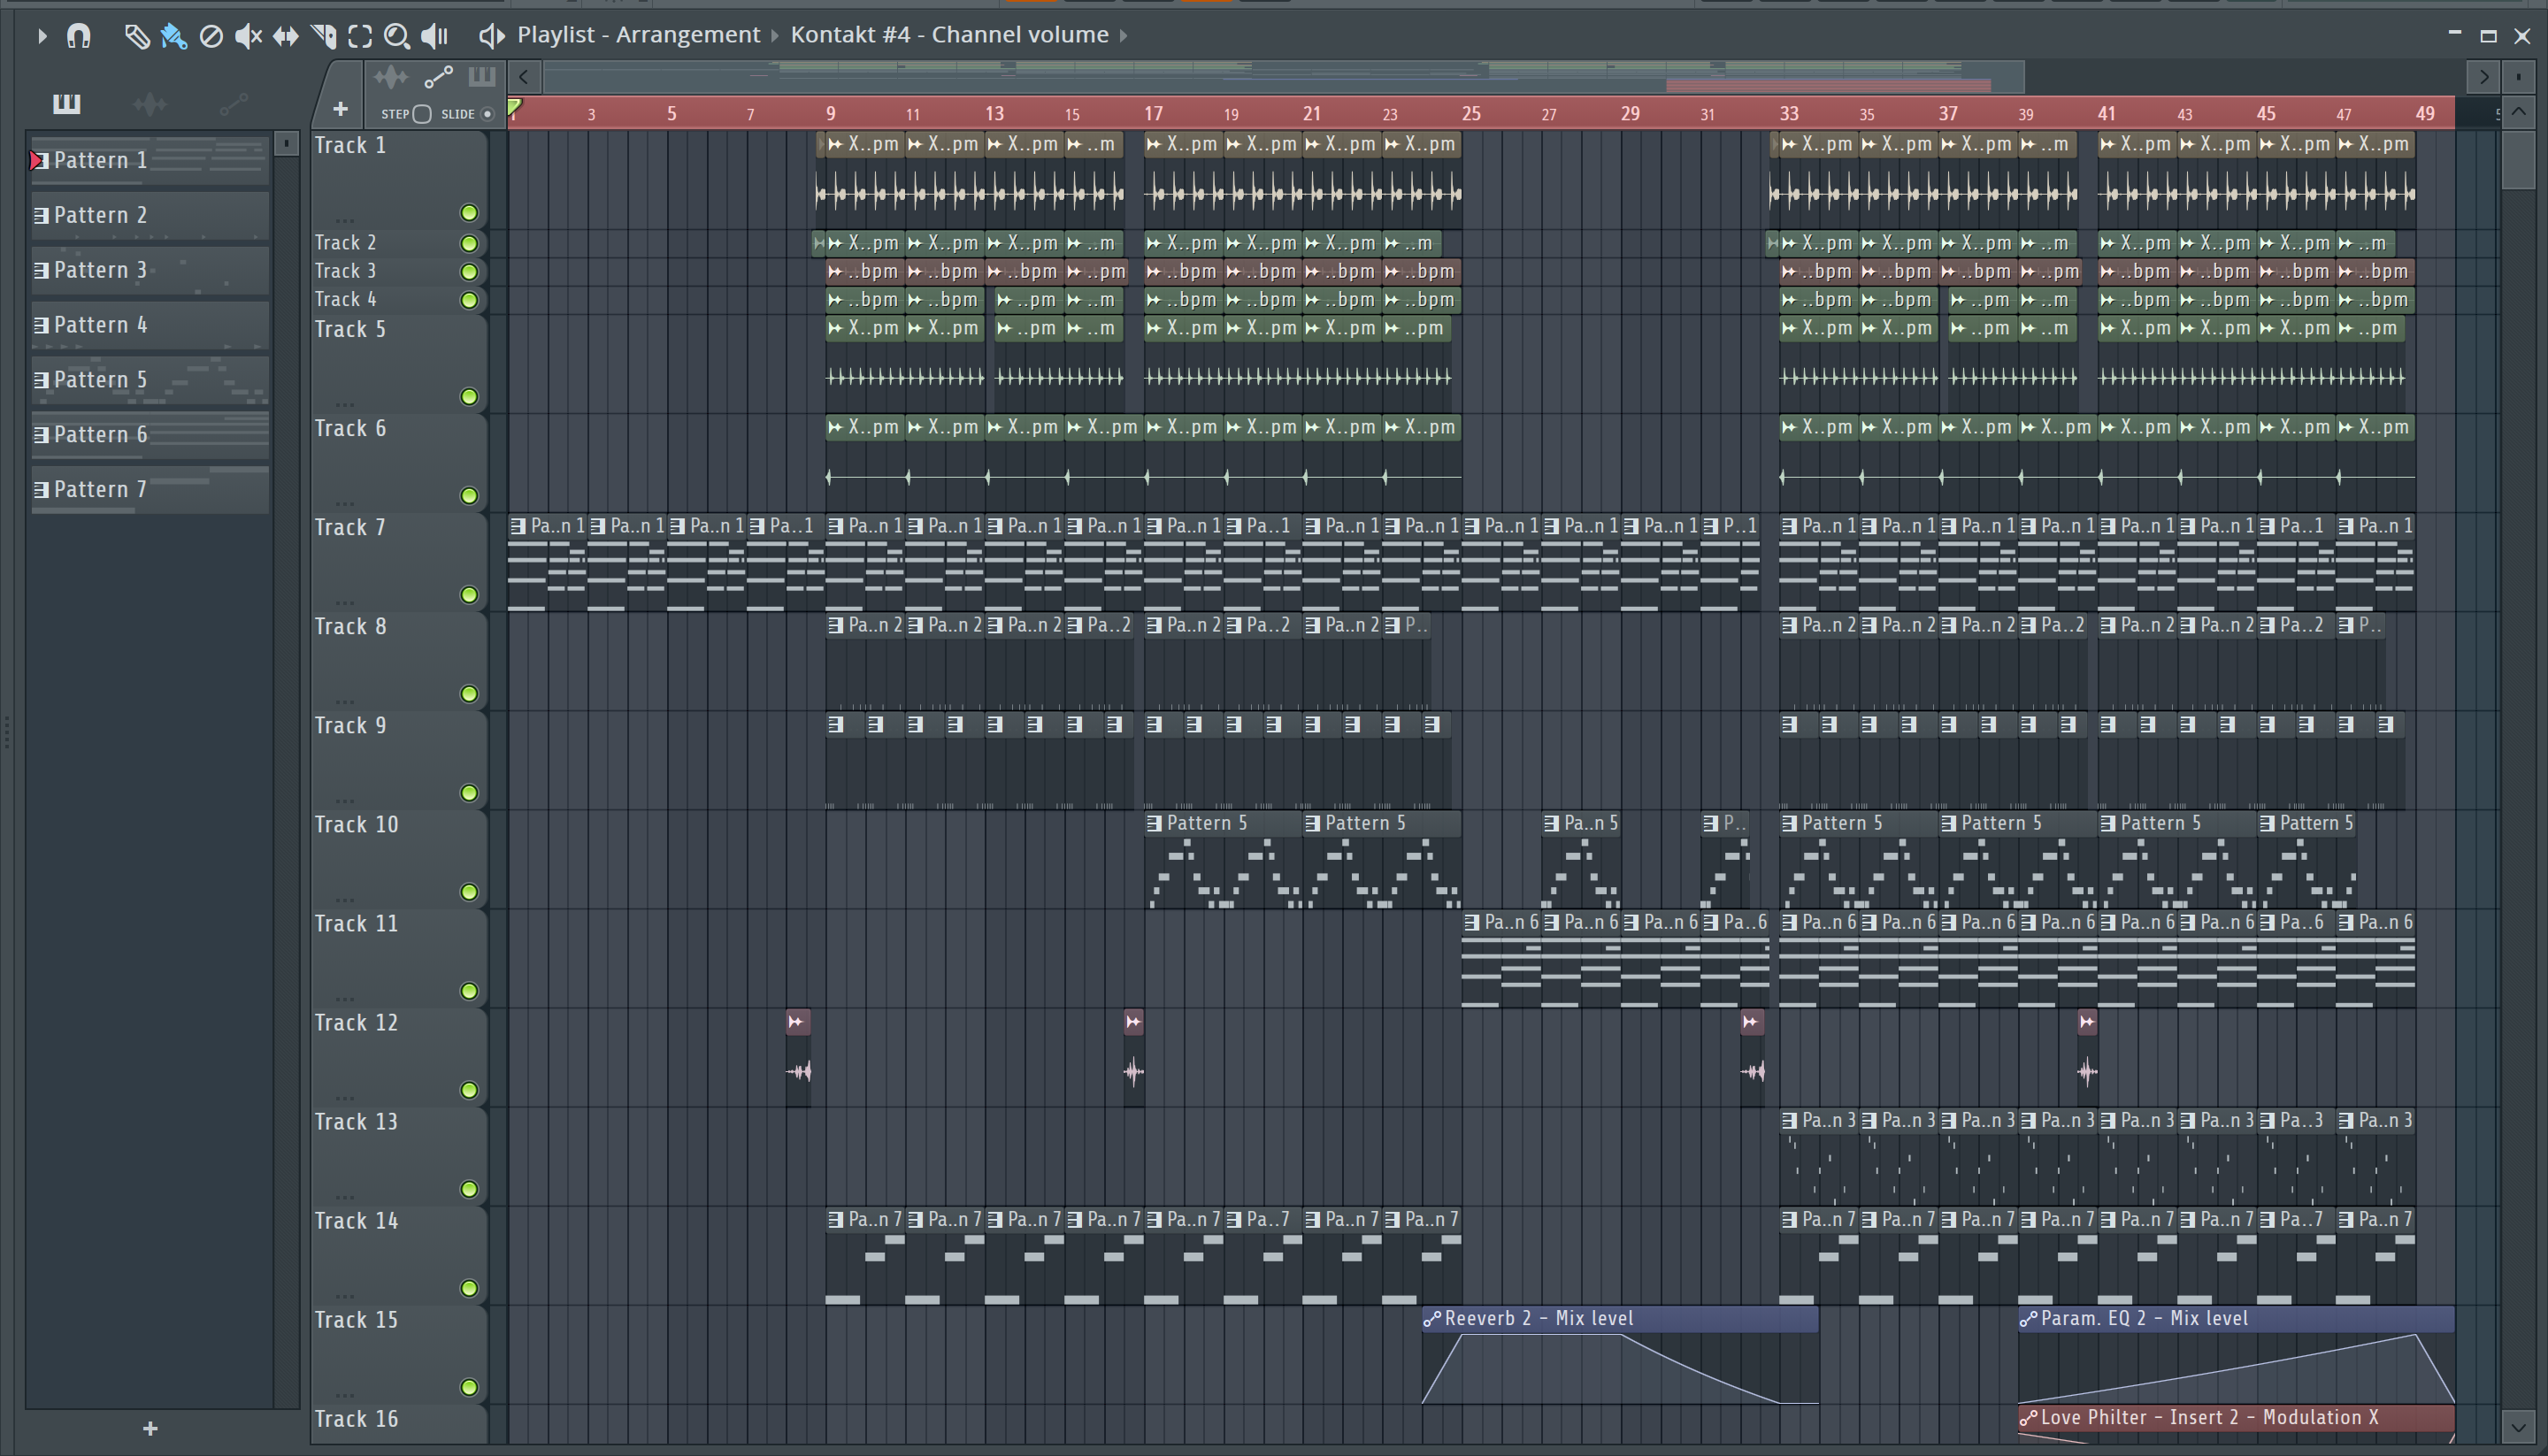The image size is (2548, 1456).
Task: Click bar 33 on the timeline ruler
Action: [x=1789, y=113]
